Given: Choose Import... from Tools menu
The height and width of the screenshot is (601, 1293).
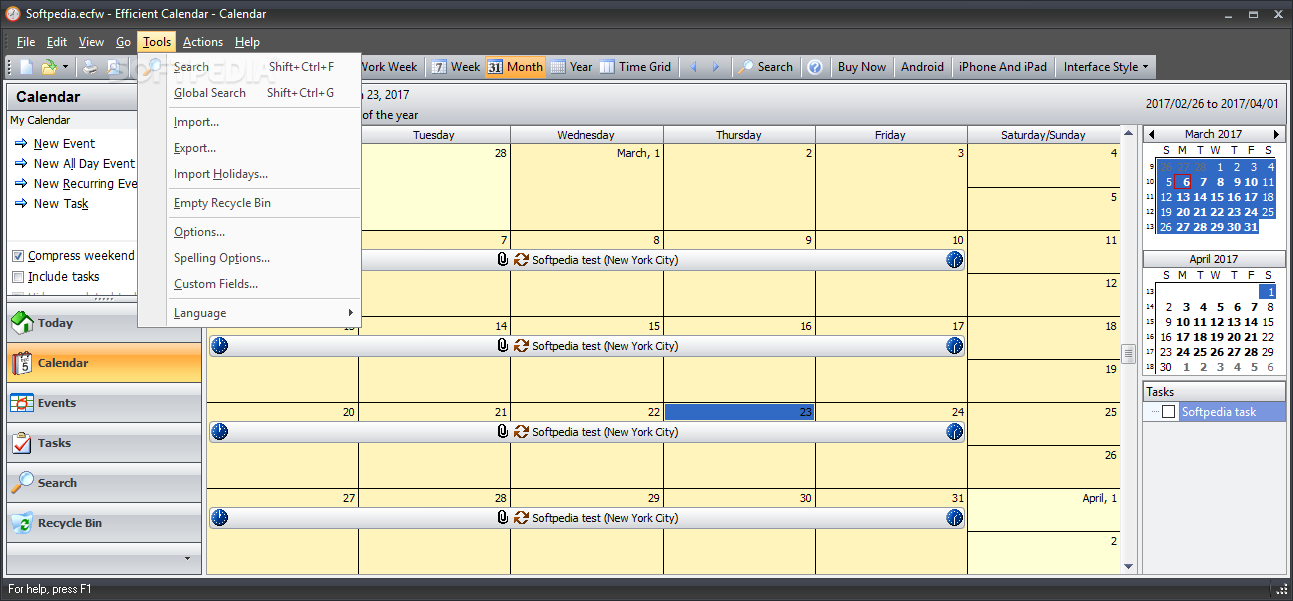Looking at the screenshot, I should pyautogui.click(x=249, y=122).
